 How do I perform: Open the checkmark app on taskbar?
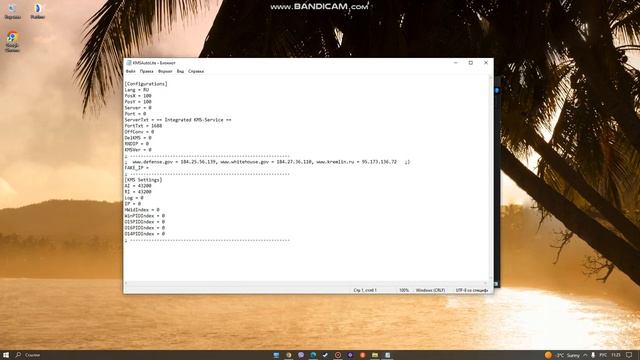[x=325, y=355]
